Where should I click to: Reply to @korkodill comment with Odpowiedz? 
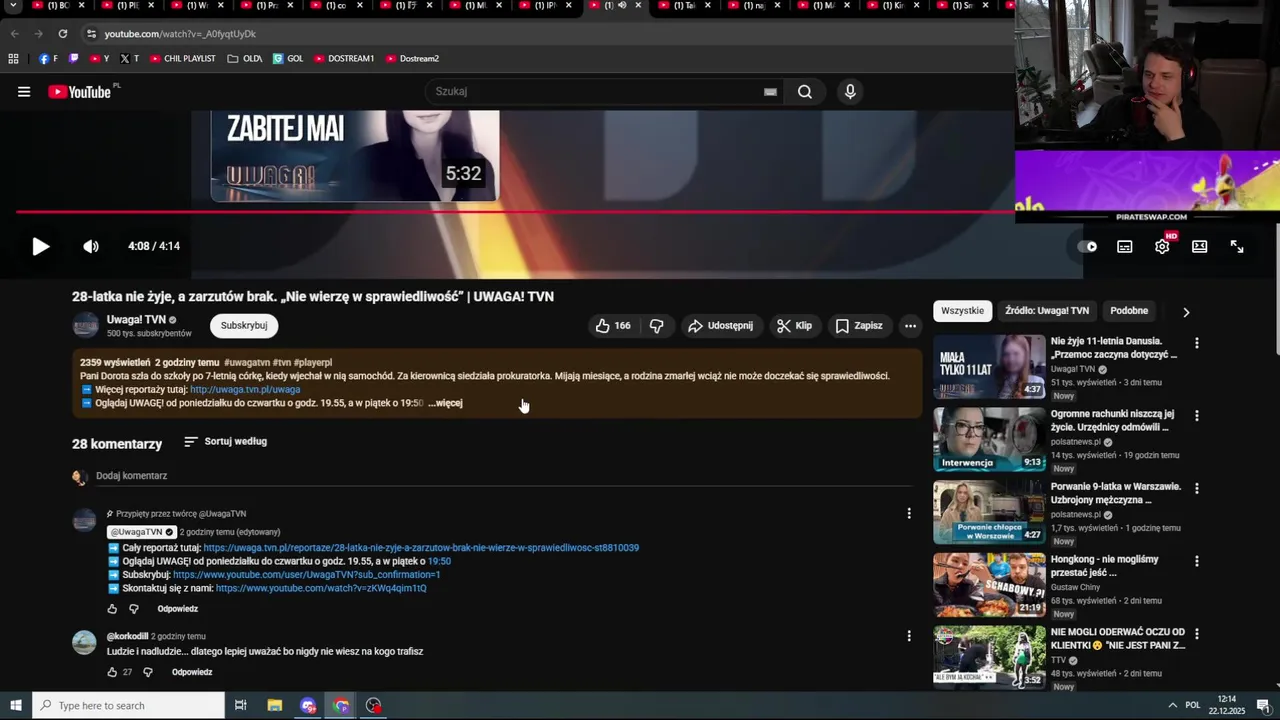pos(192,672)
